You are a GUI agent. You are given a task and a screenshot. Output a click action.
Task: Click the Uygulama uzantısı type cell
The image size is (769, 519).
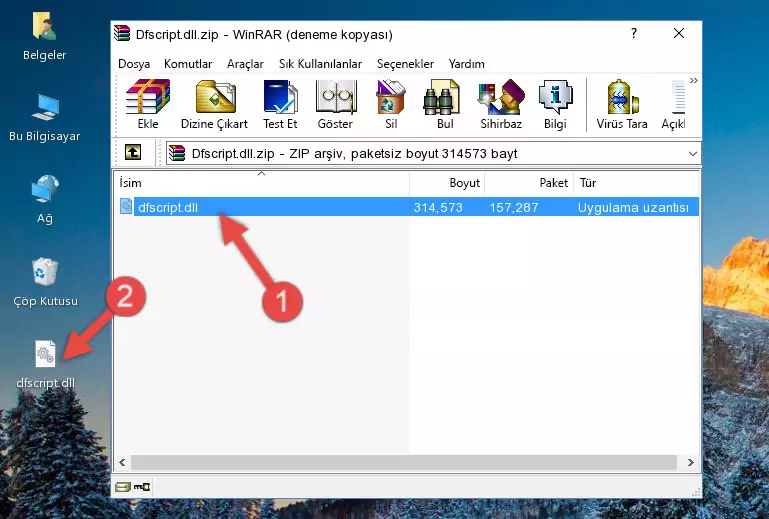pos(633,208)
